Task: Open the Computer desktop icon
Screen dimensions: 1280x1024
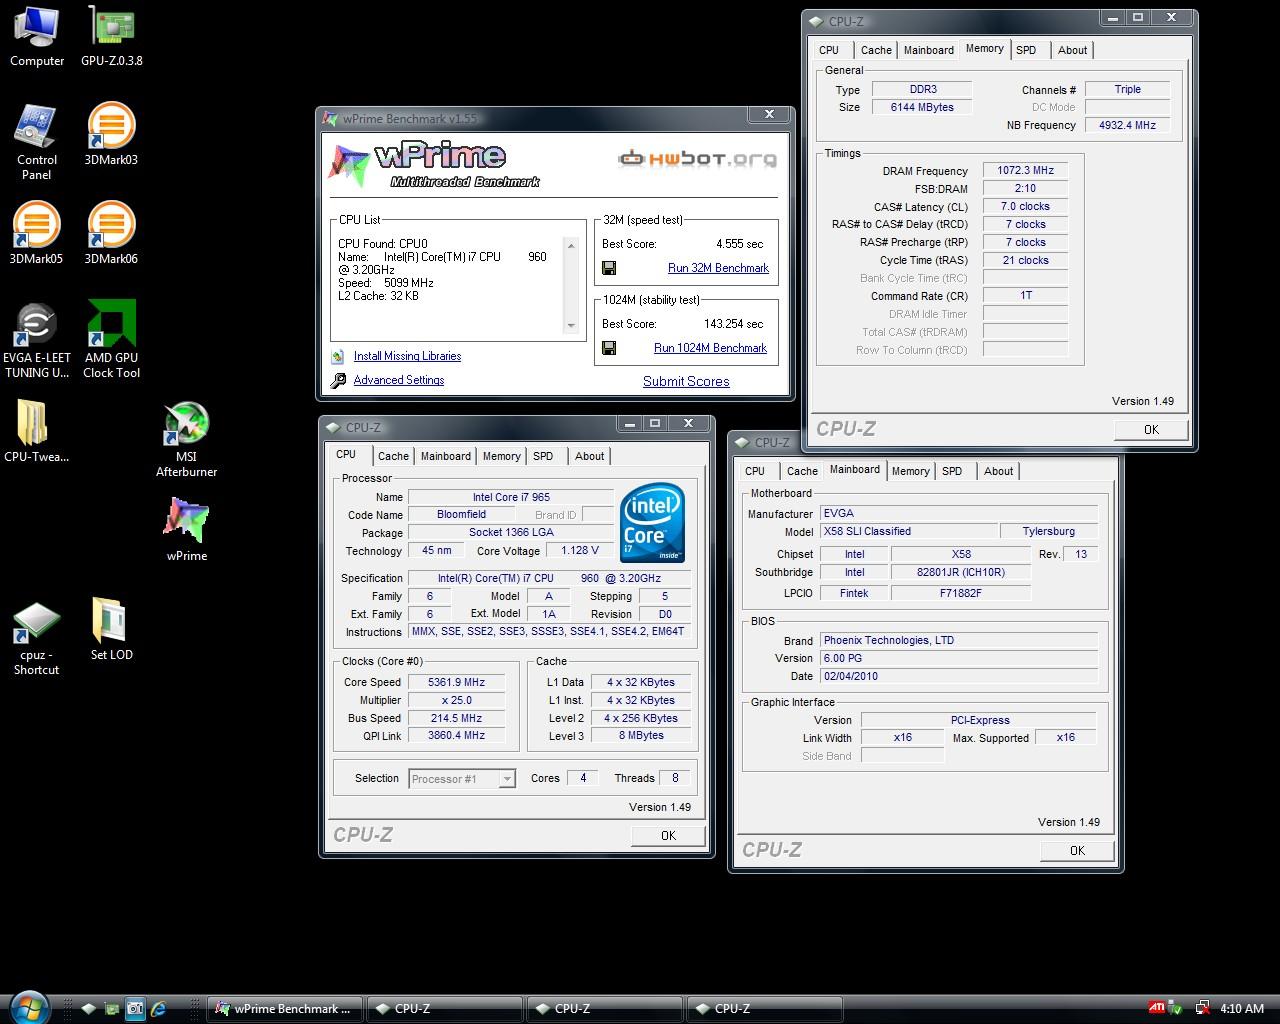Action: (x=37, y=37)
